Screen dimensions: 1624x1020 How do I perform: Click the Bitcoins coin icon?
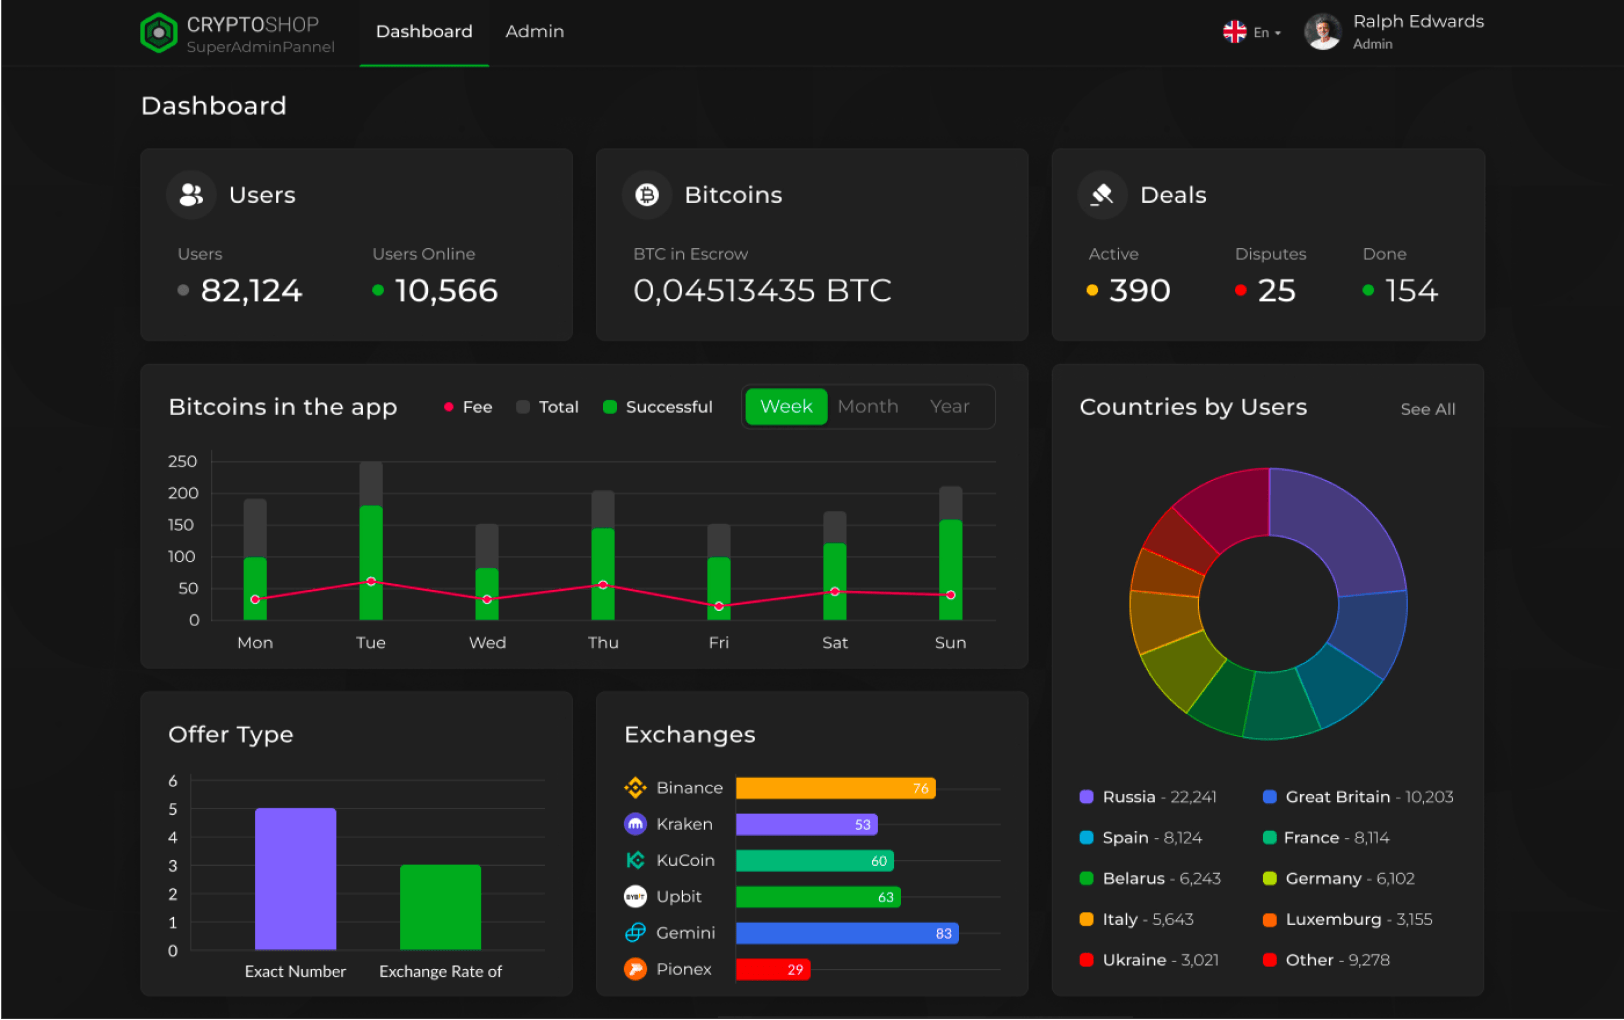646,194
